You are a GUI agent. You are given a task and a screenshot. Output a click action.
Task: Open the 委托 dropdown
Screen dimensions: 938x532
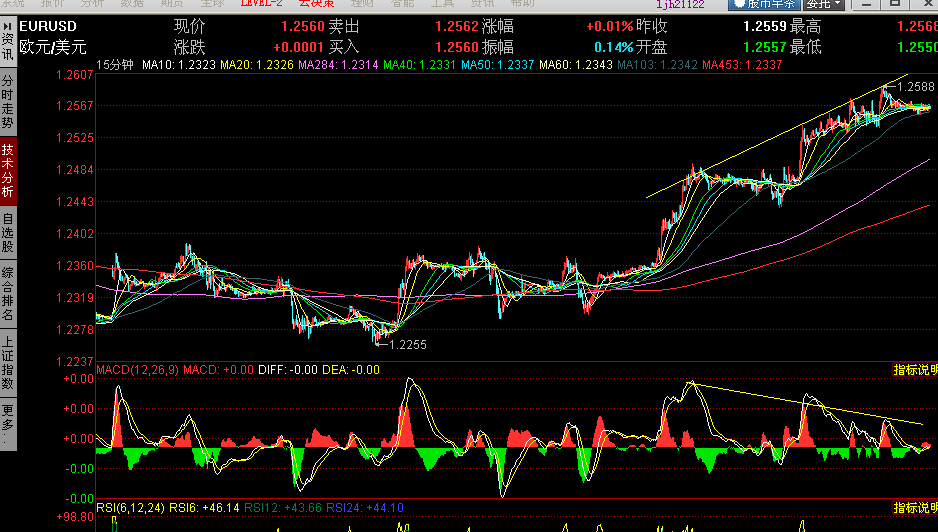(824, 4)
